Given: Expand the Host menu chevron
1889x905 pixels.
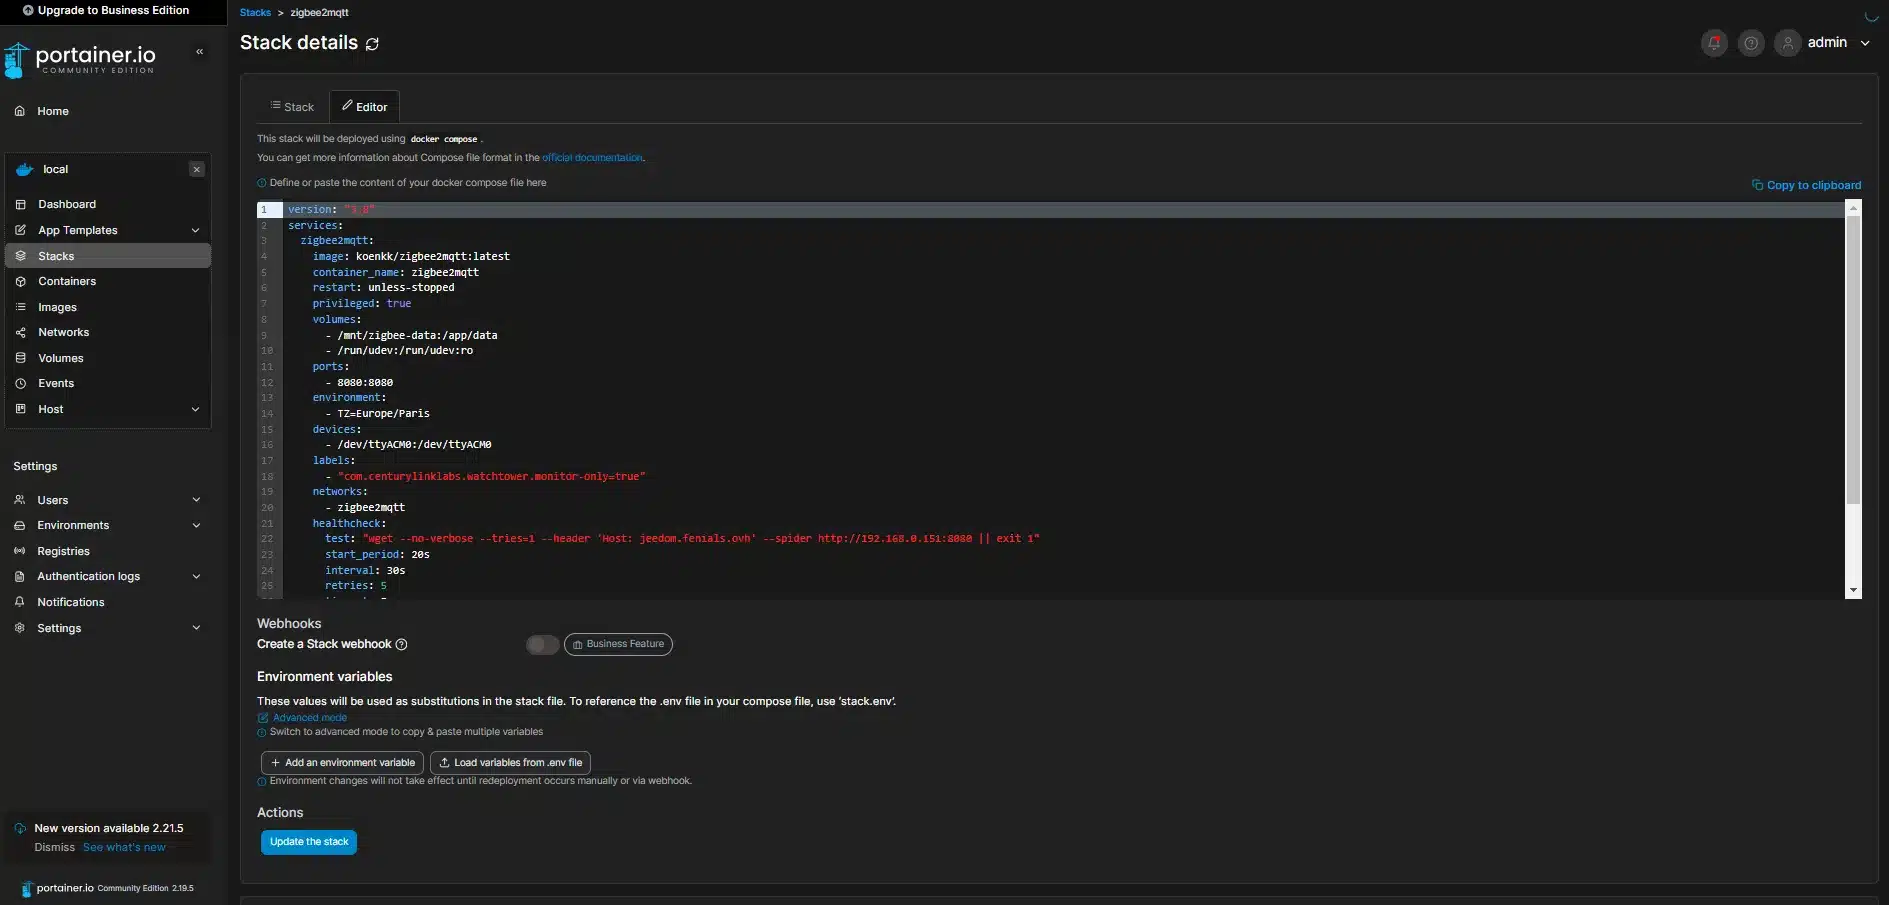Looking at the screenshot, I should click(x=195, y=409).
